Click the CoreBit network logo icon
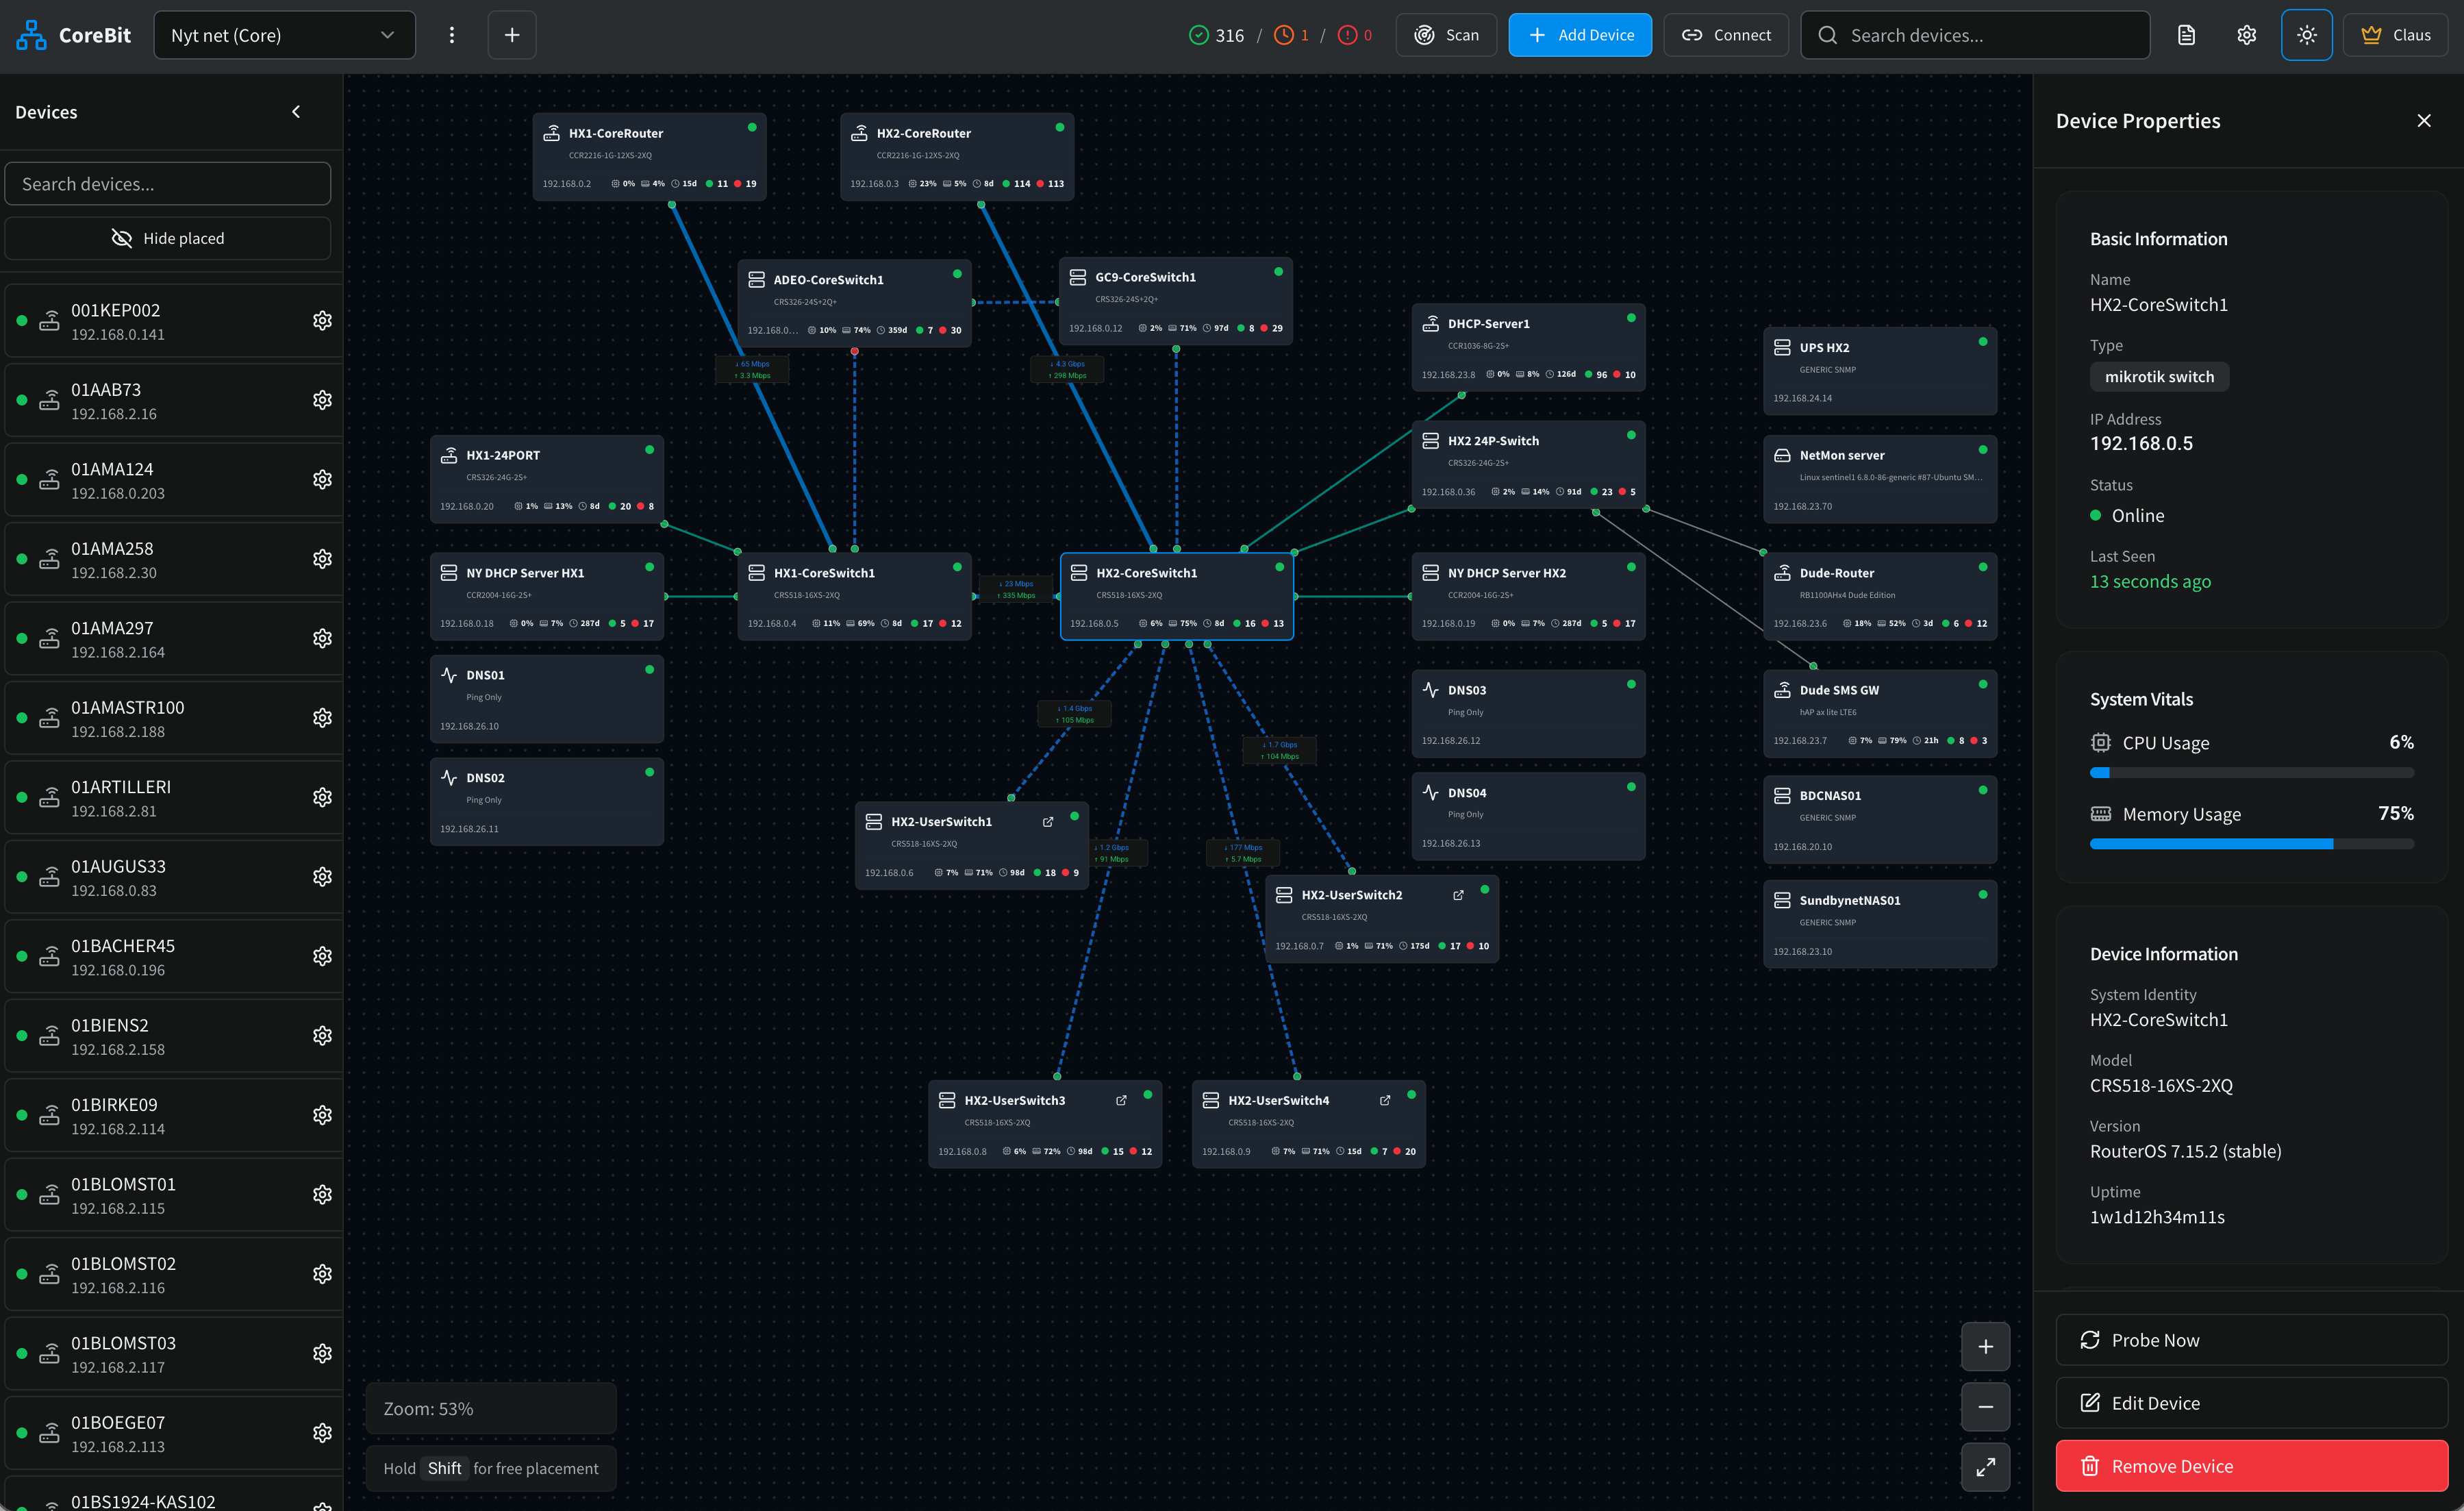The image size is (2464, 1511). pyautogui.click(x=31, y=35)
